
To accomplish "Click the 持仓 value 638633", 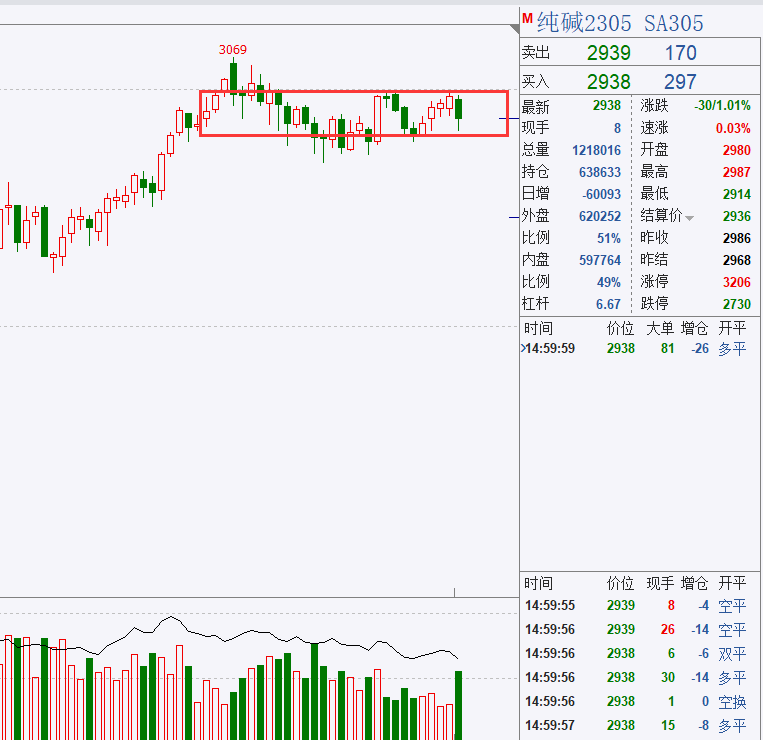I will [599, 172].
